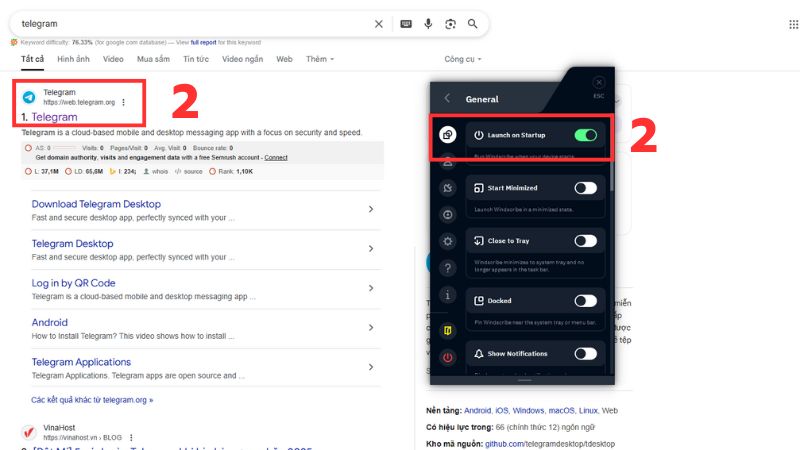Screen dimensions: 800x450
Task: Click into the telegram search field
Action: point(194,24)
